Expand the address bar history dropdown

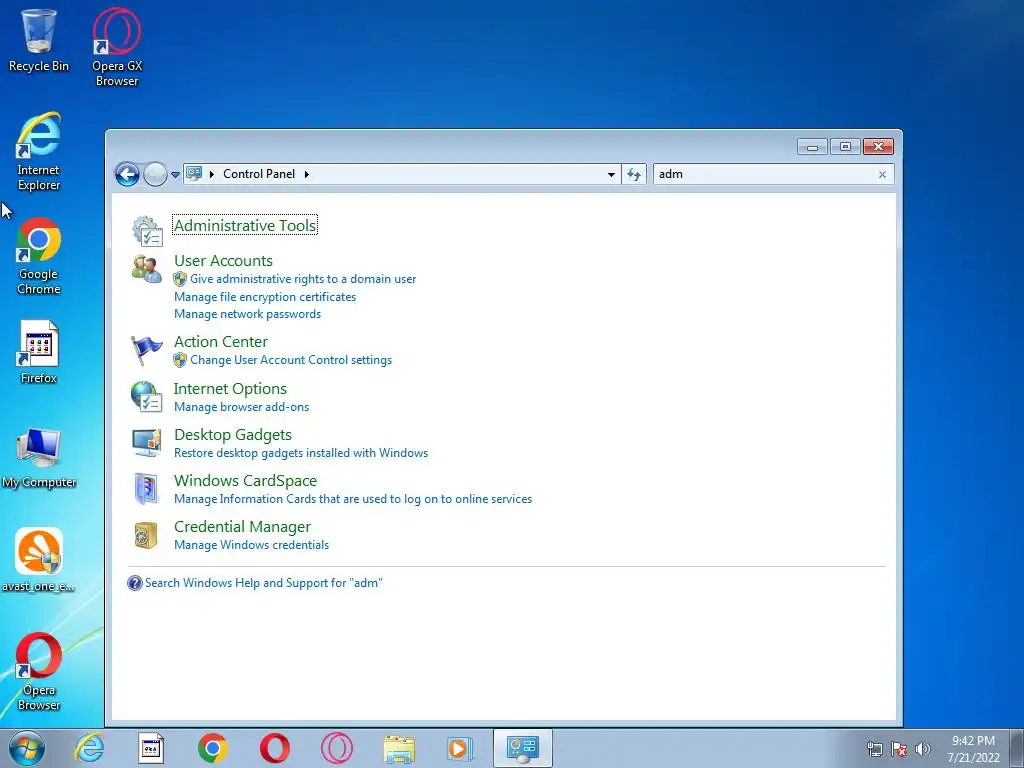[611, 174]
